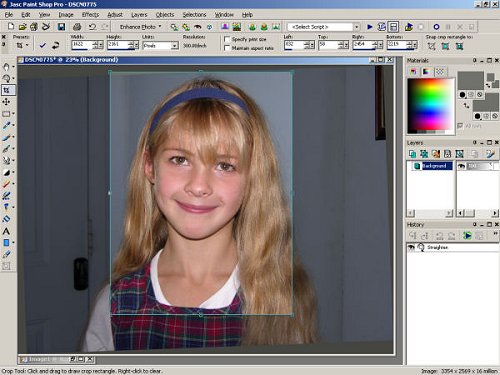The height and width of the screenshot is (375, 500).
Task: Click the Print icon in the toolbar
Action: coord(77,27)
